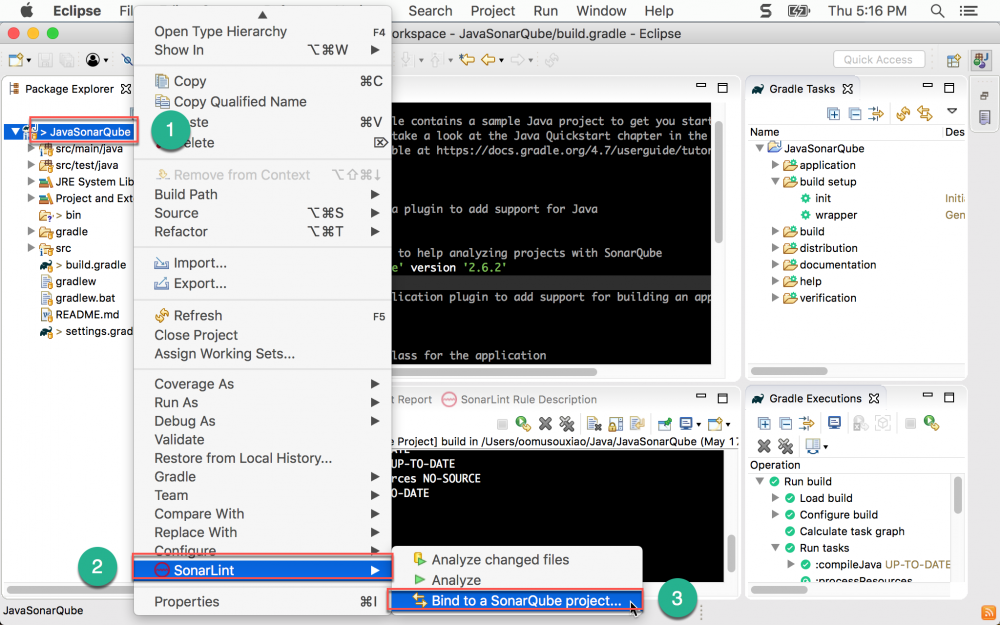Expand all in Gradle Executions view
Image resolution: width=1000 pixels, height=625 pixels.
click(764, 423)
